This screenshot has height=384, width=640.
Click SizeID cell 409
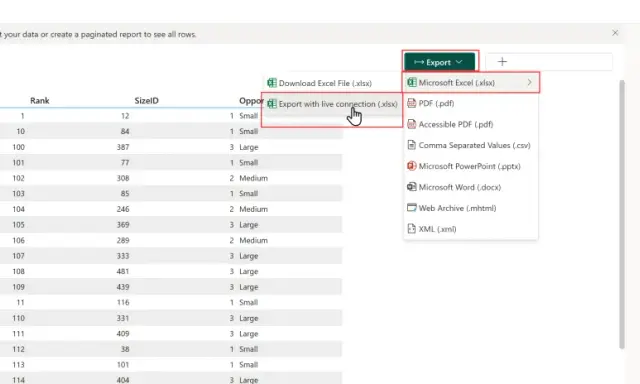click(x=123, y=333)
